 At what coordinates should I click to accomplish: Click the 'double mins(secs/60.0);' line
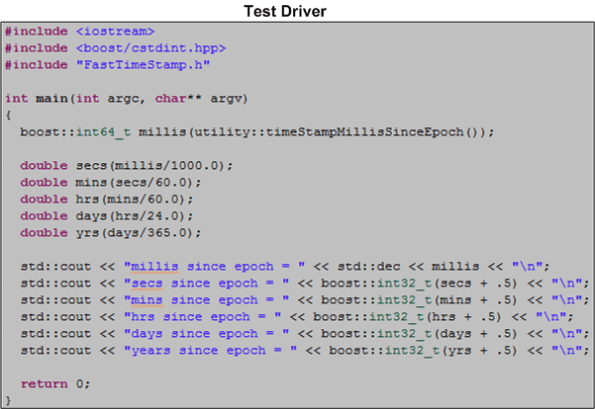coord(110,182)
